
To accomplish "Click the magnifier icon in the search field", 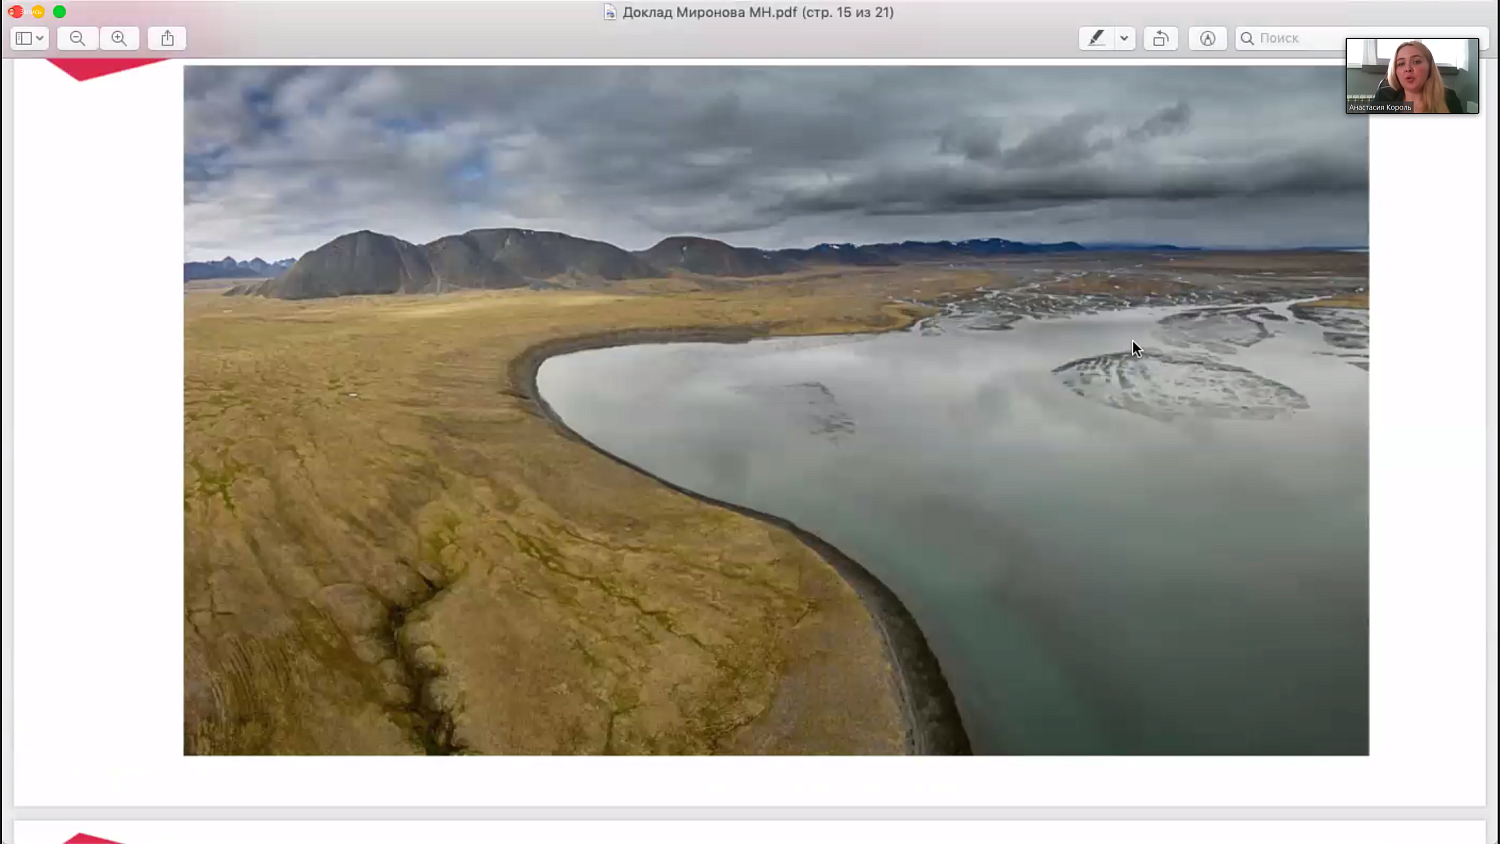I will (x=1247, y=38).
